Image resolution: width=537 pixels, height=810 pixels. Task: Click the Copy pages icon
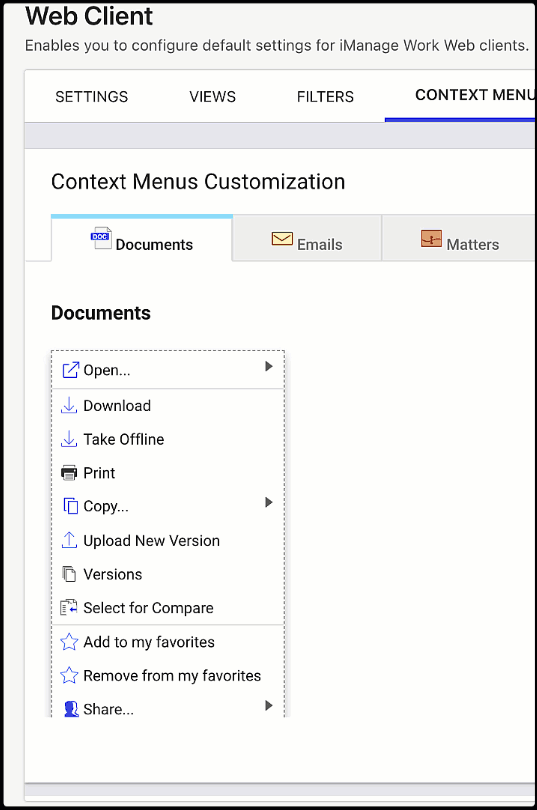(70, 506)
